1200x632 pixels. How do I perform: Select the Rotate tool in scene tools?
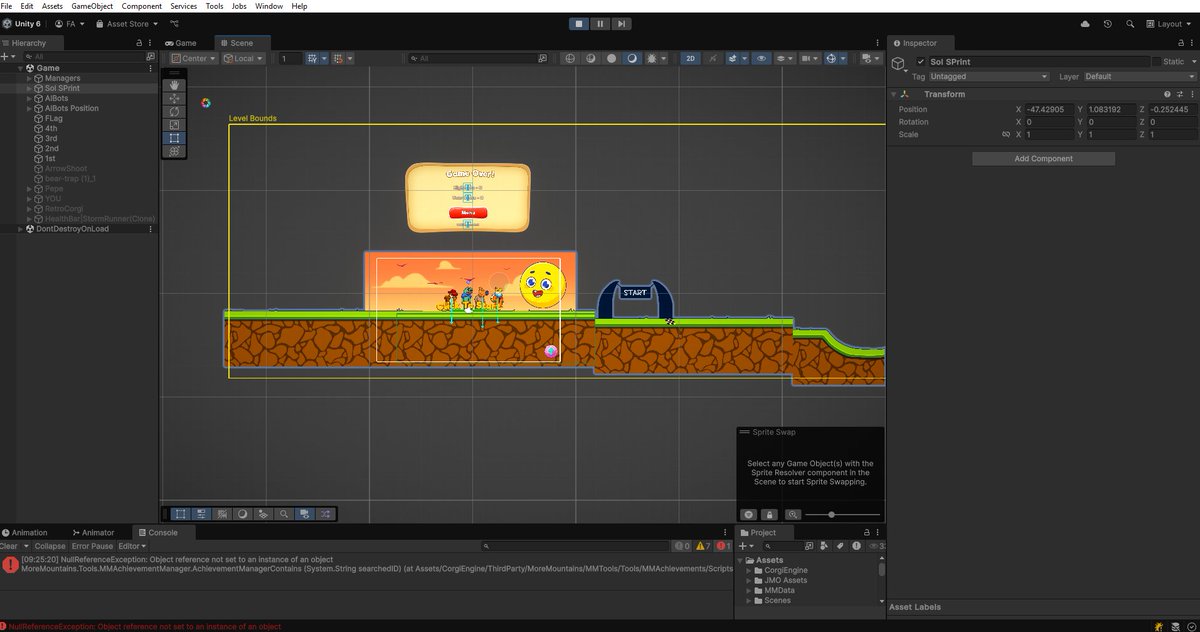(174, 112)
